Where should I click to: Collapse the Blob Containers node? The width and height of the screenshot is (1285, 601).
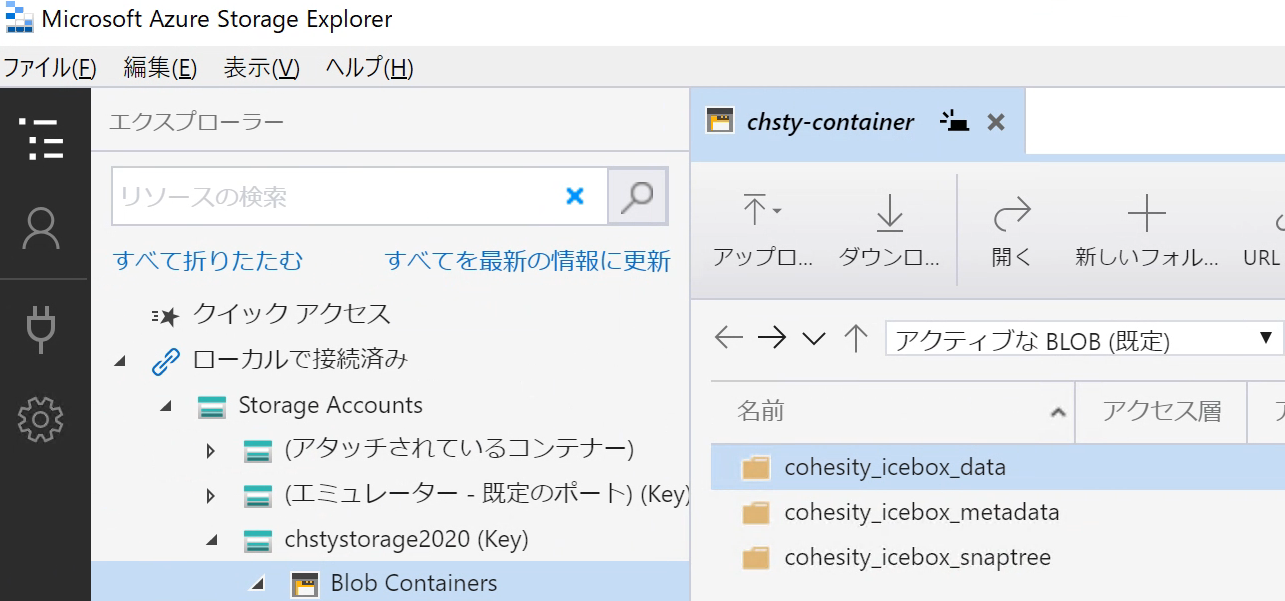coord(258,584)
